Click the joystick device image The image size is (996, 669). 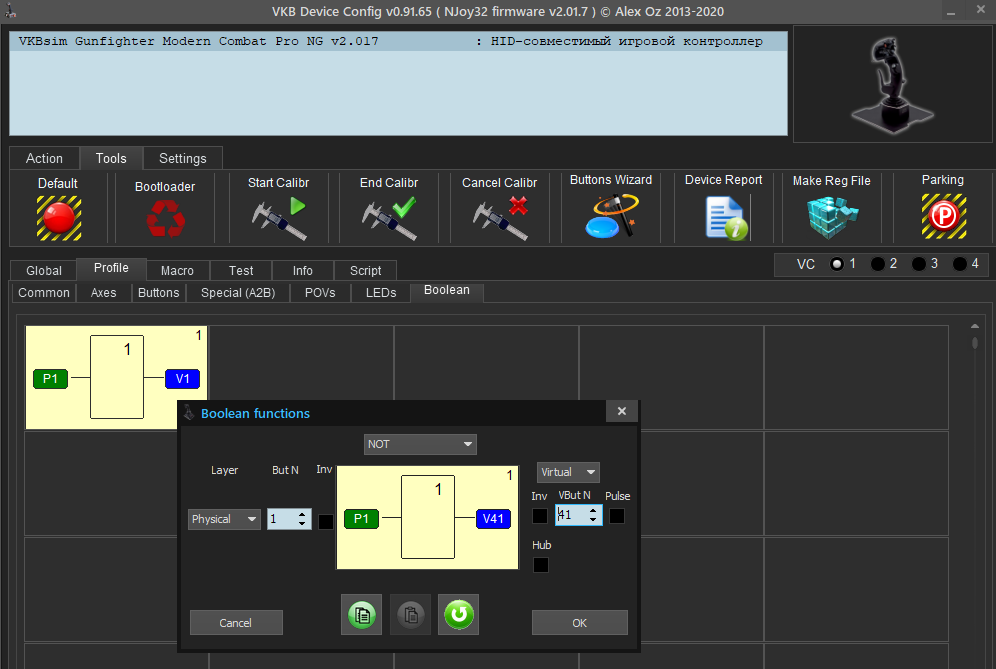point(892,84)
